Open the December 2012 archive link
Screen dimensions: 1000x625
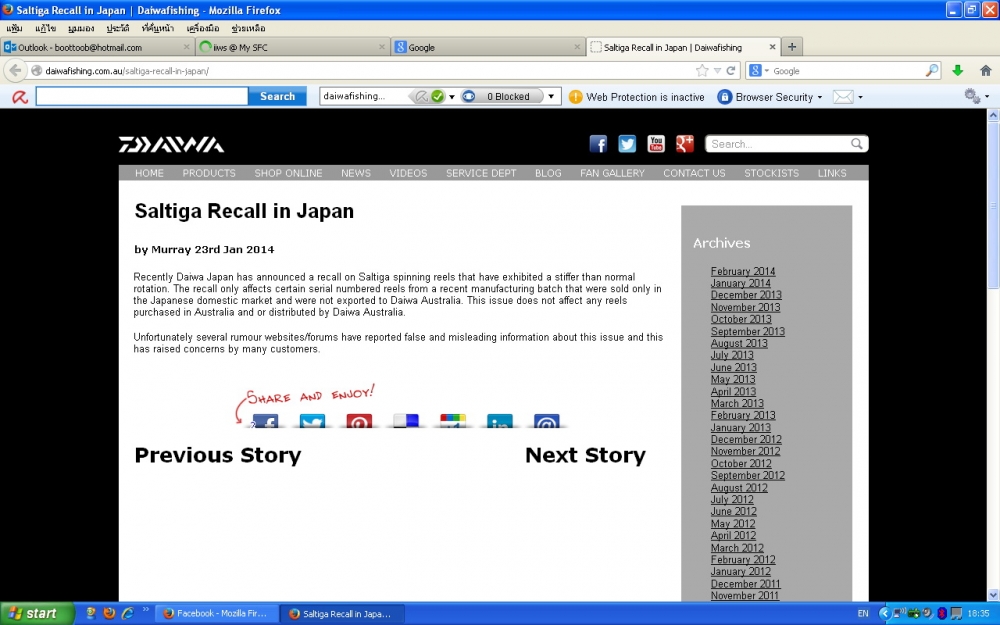[x=746, y=439]
